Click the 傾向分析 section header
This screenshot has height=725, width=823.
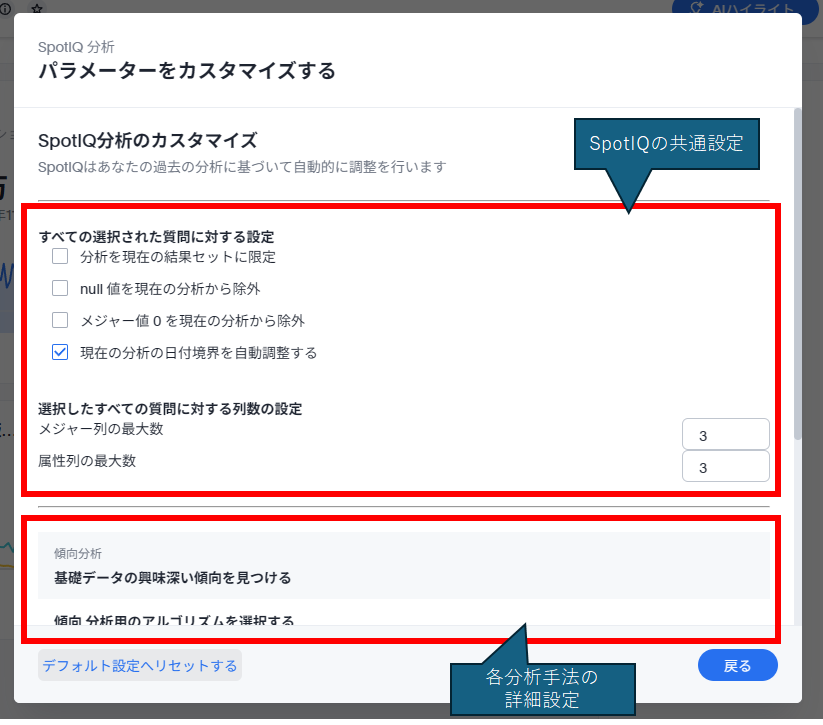coord(78,553)
